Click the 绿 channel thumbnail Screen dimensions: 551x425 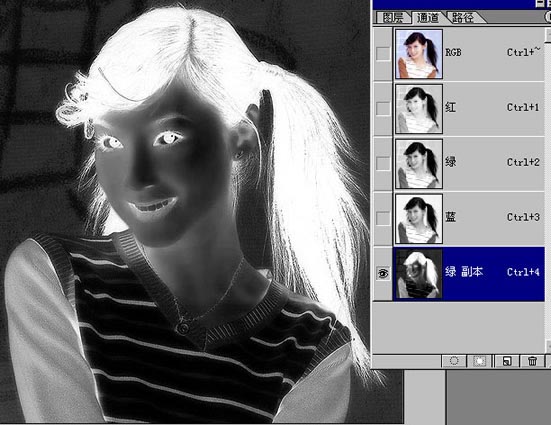pos(419,164)
